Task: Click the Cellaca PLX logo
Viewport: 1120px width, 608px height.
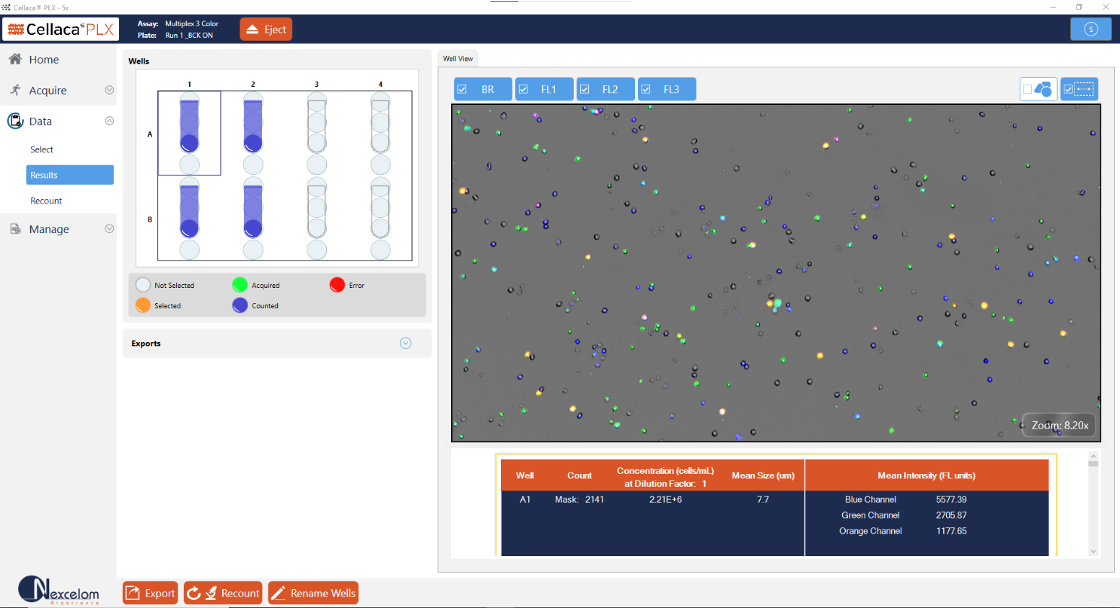Action: pos(60,29)
